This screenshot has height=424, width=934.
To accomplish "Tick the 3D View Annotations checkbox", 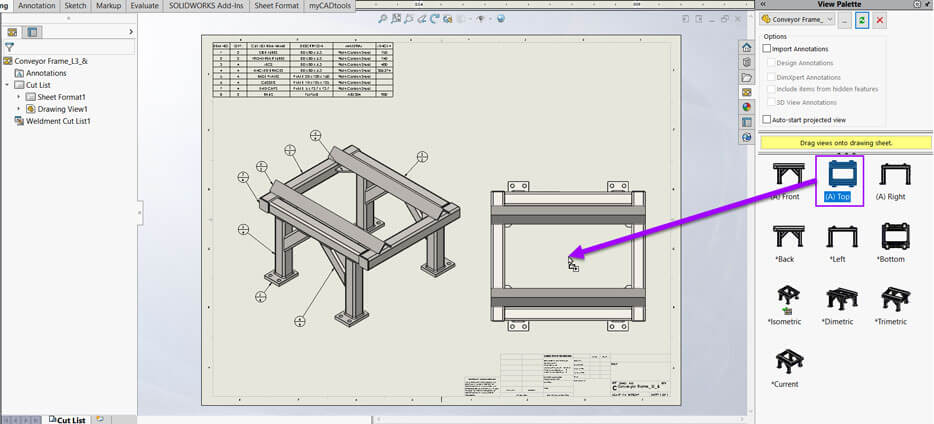I will click(771, 102).
